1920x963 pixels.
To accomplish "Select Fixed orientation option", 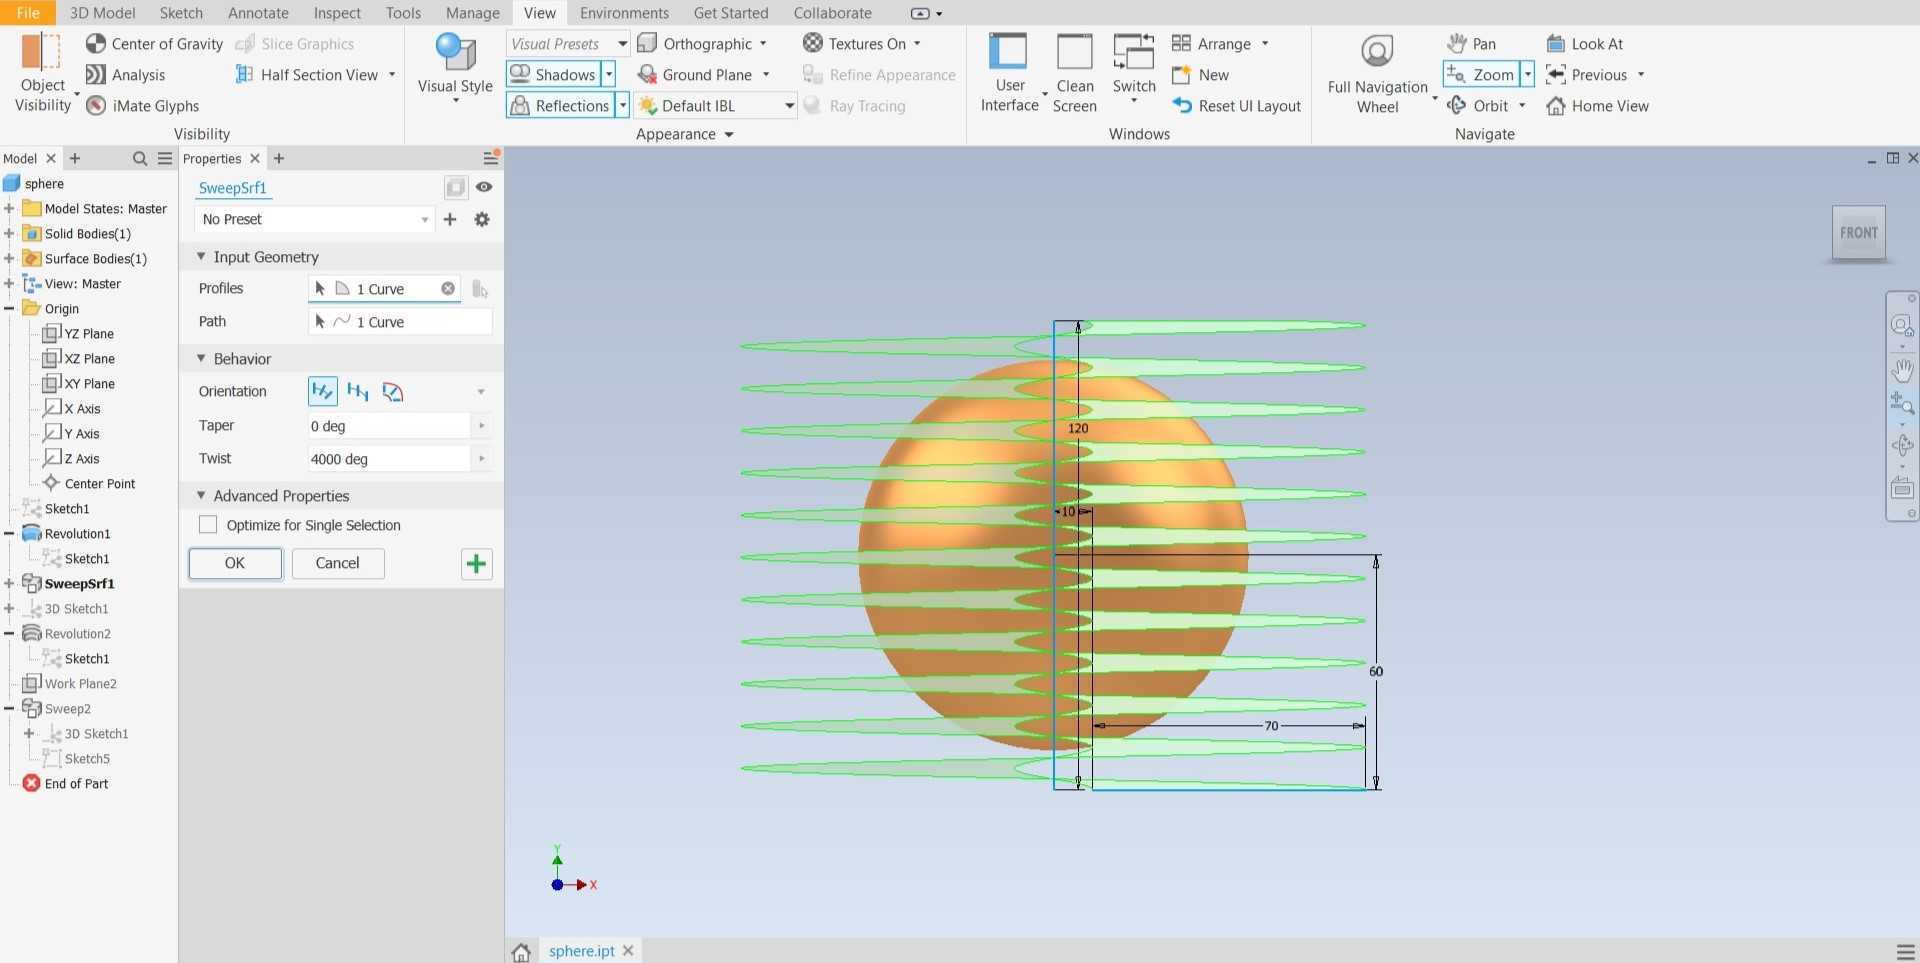I will [x=358, y=392].
